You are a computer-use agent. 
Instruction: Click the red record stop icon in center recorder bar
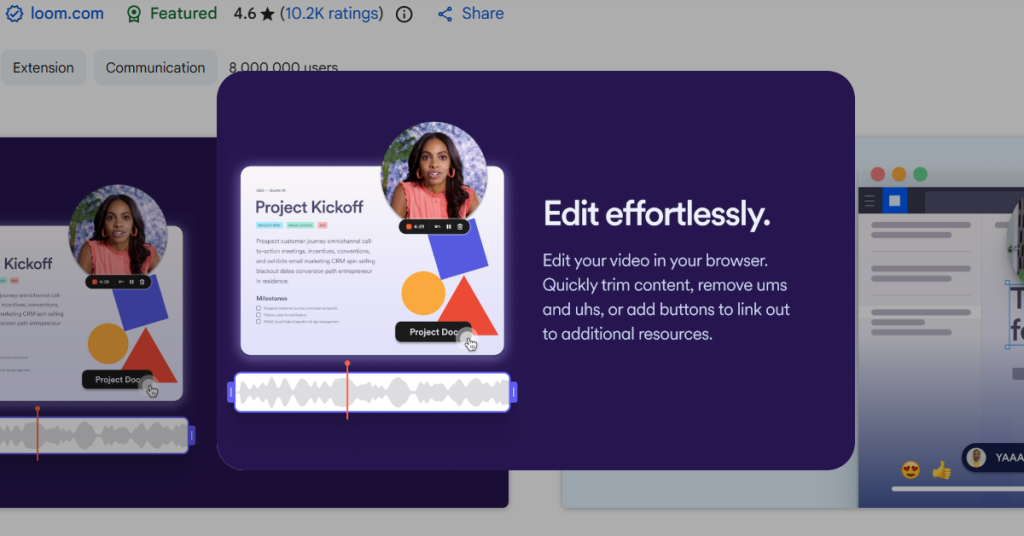(409, 226)
